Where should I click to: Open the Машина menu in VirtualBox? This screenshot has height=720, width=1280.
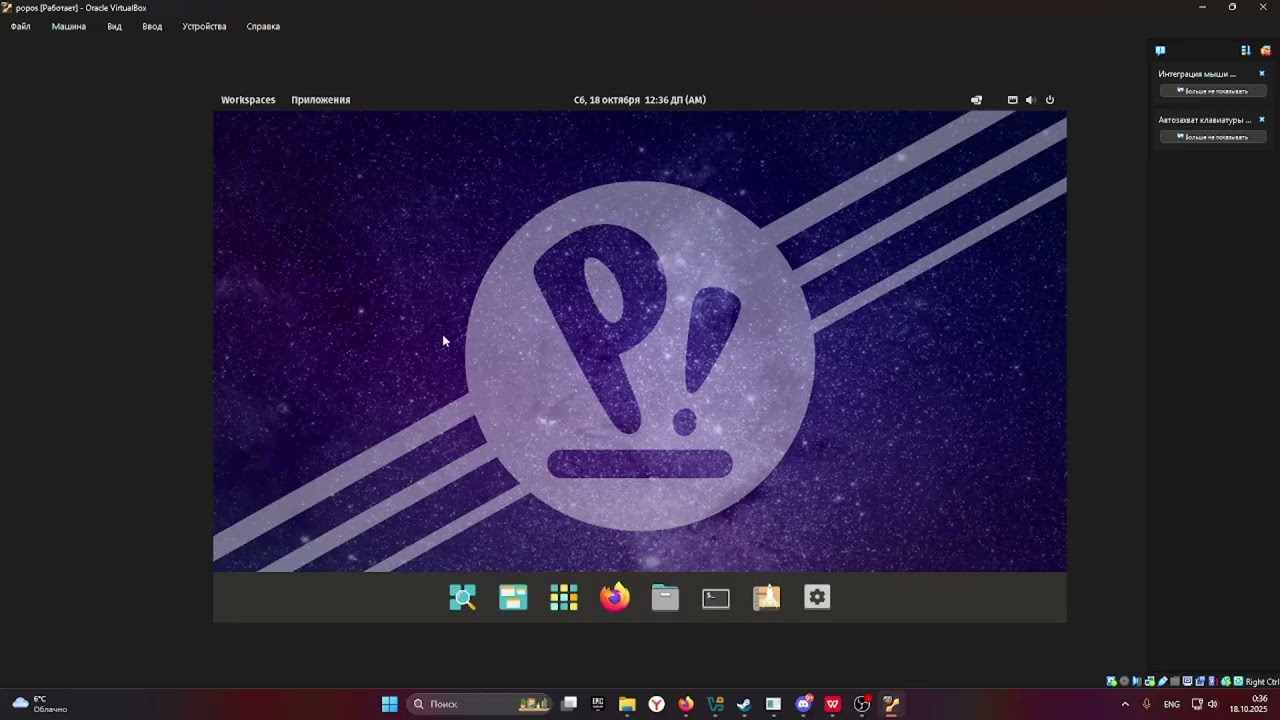tap(69, 27)
